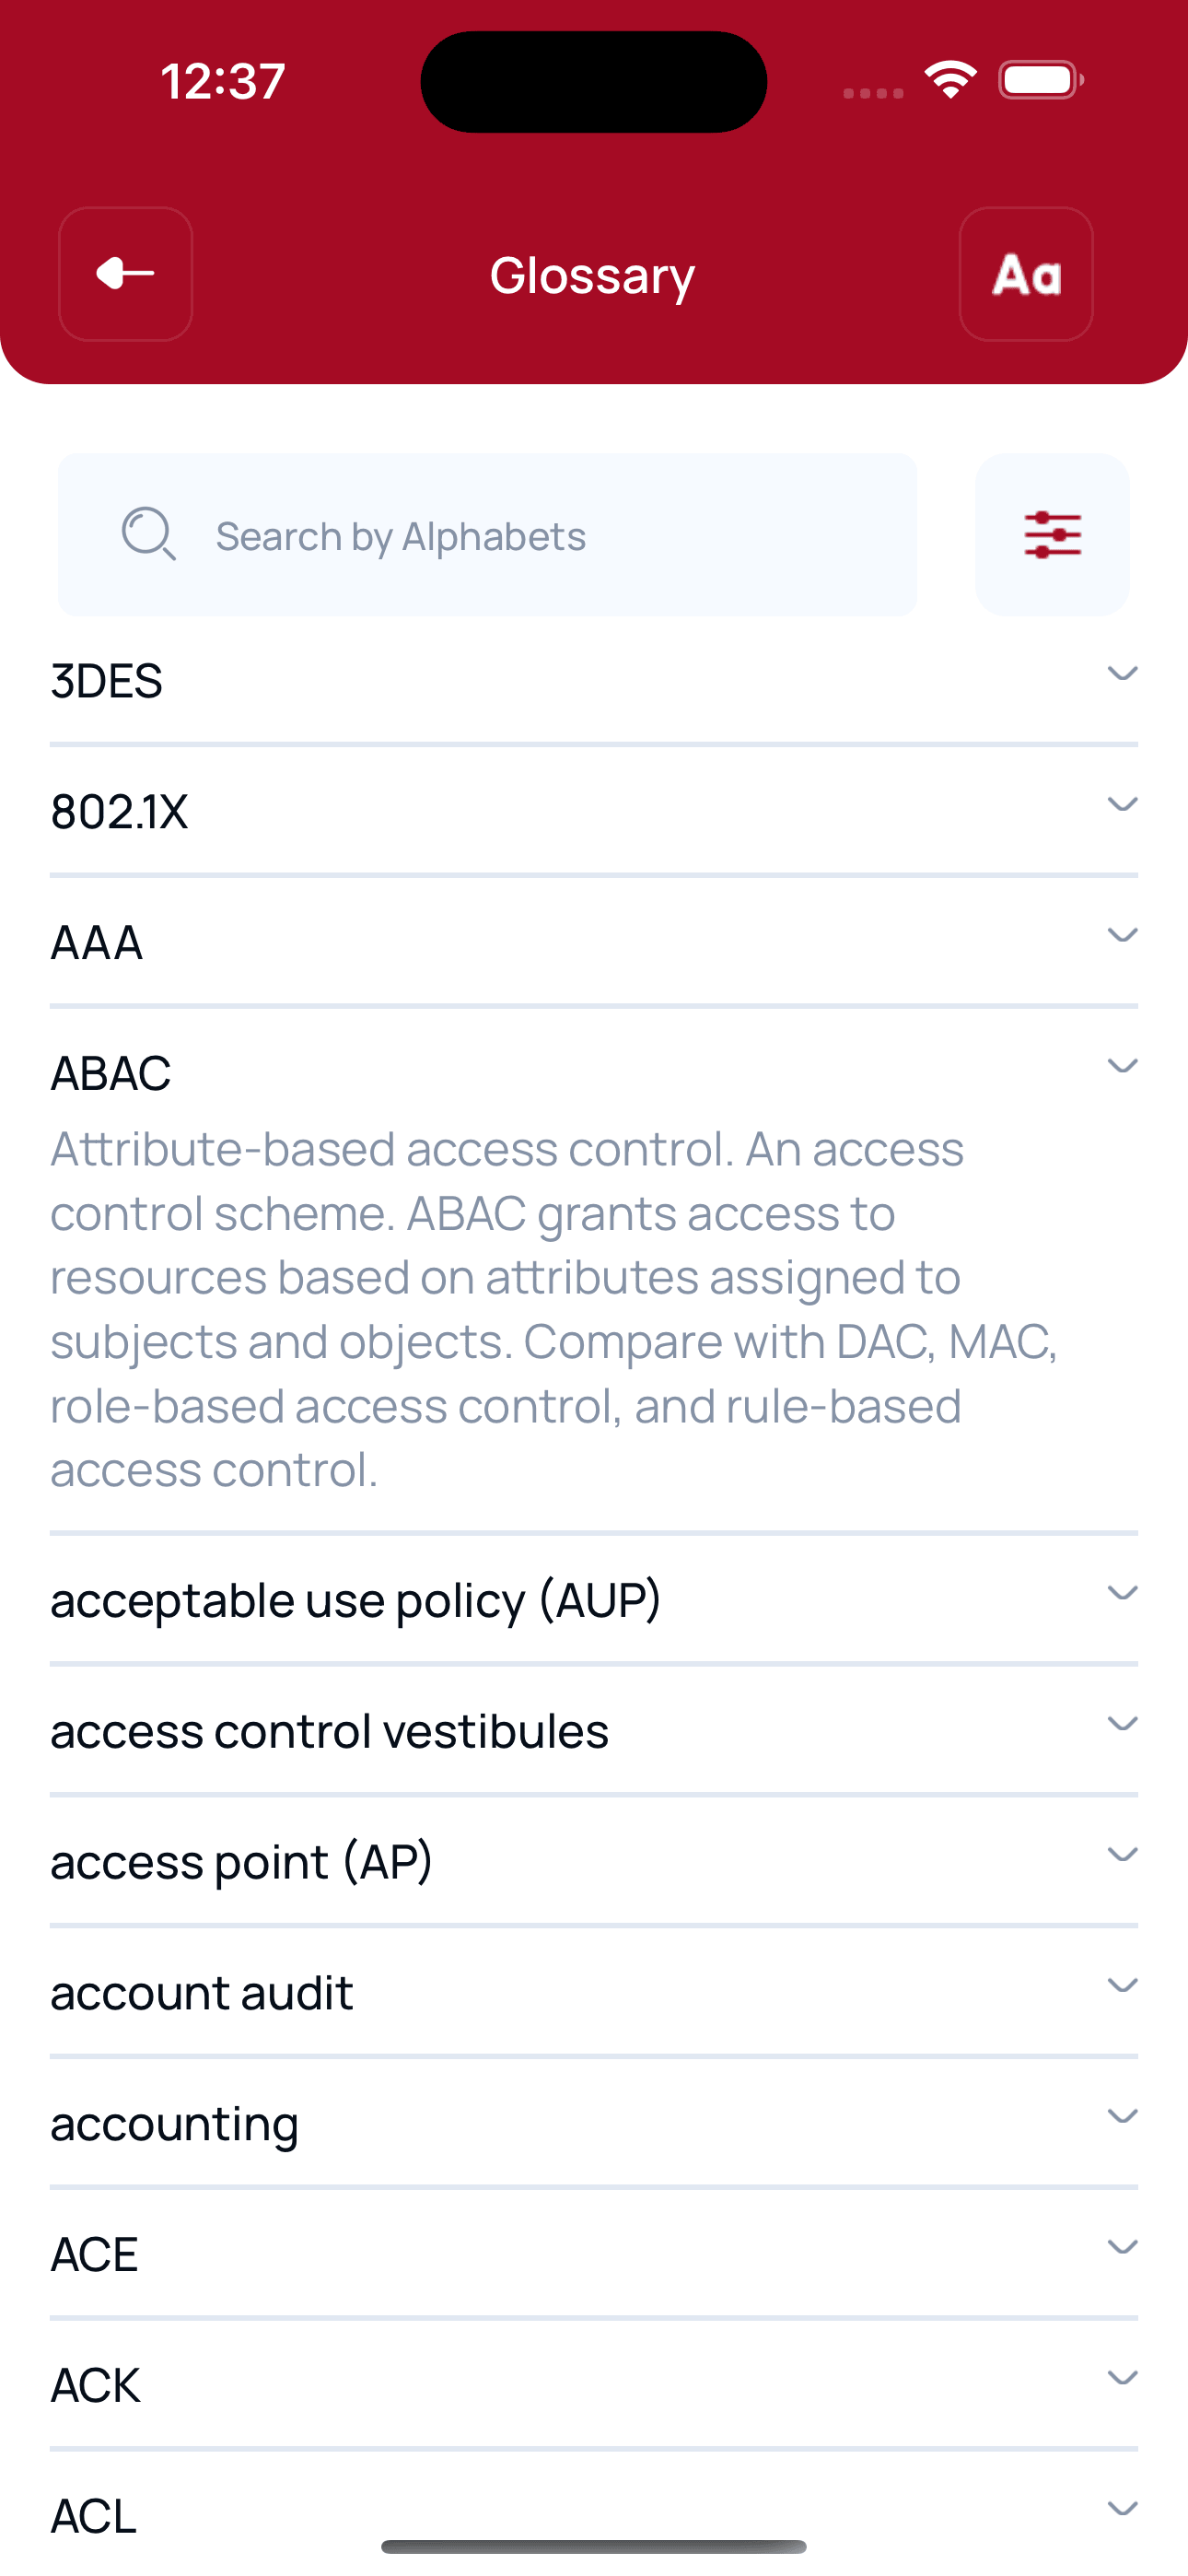Open the ACK glossary term
The image size is (1188, 2576).
click(96, 2386)
